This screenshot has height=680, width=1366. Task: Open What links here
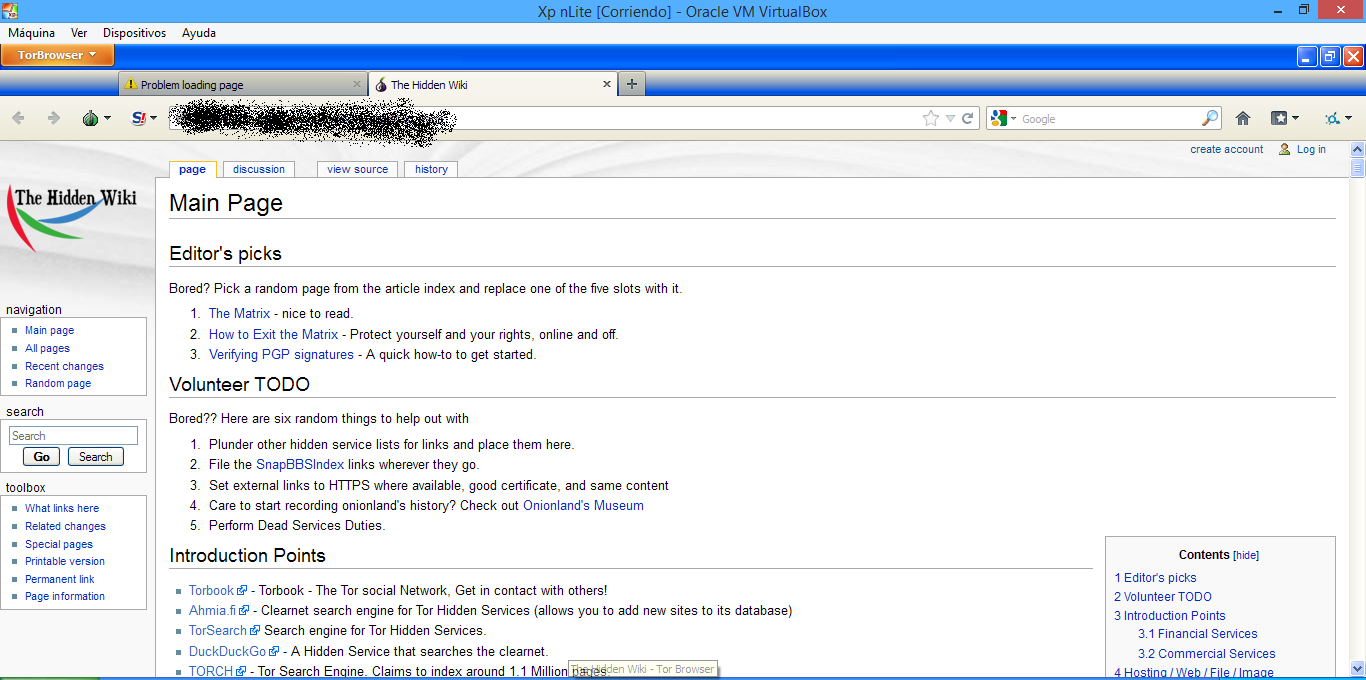(x=62, y=508)
